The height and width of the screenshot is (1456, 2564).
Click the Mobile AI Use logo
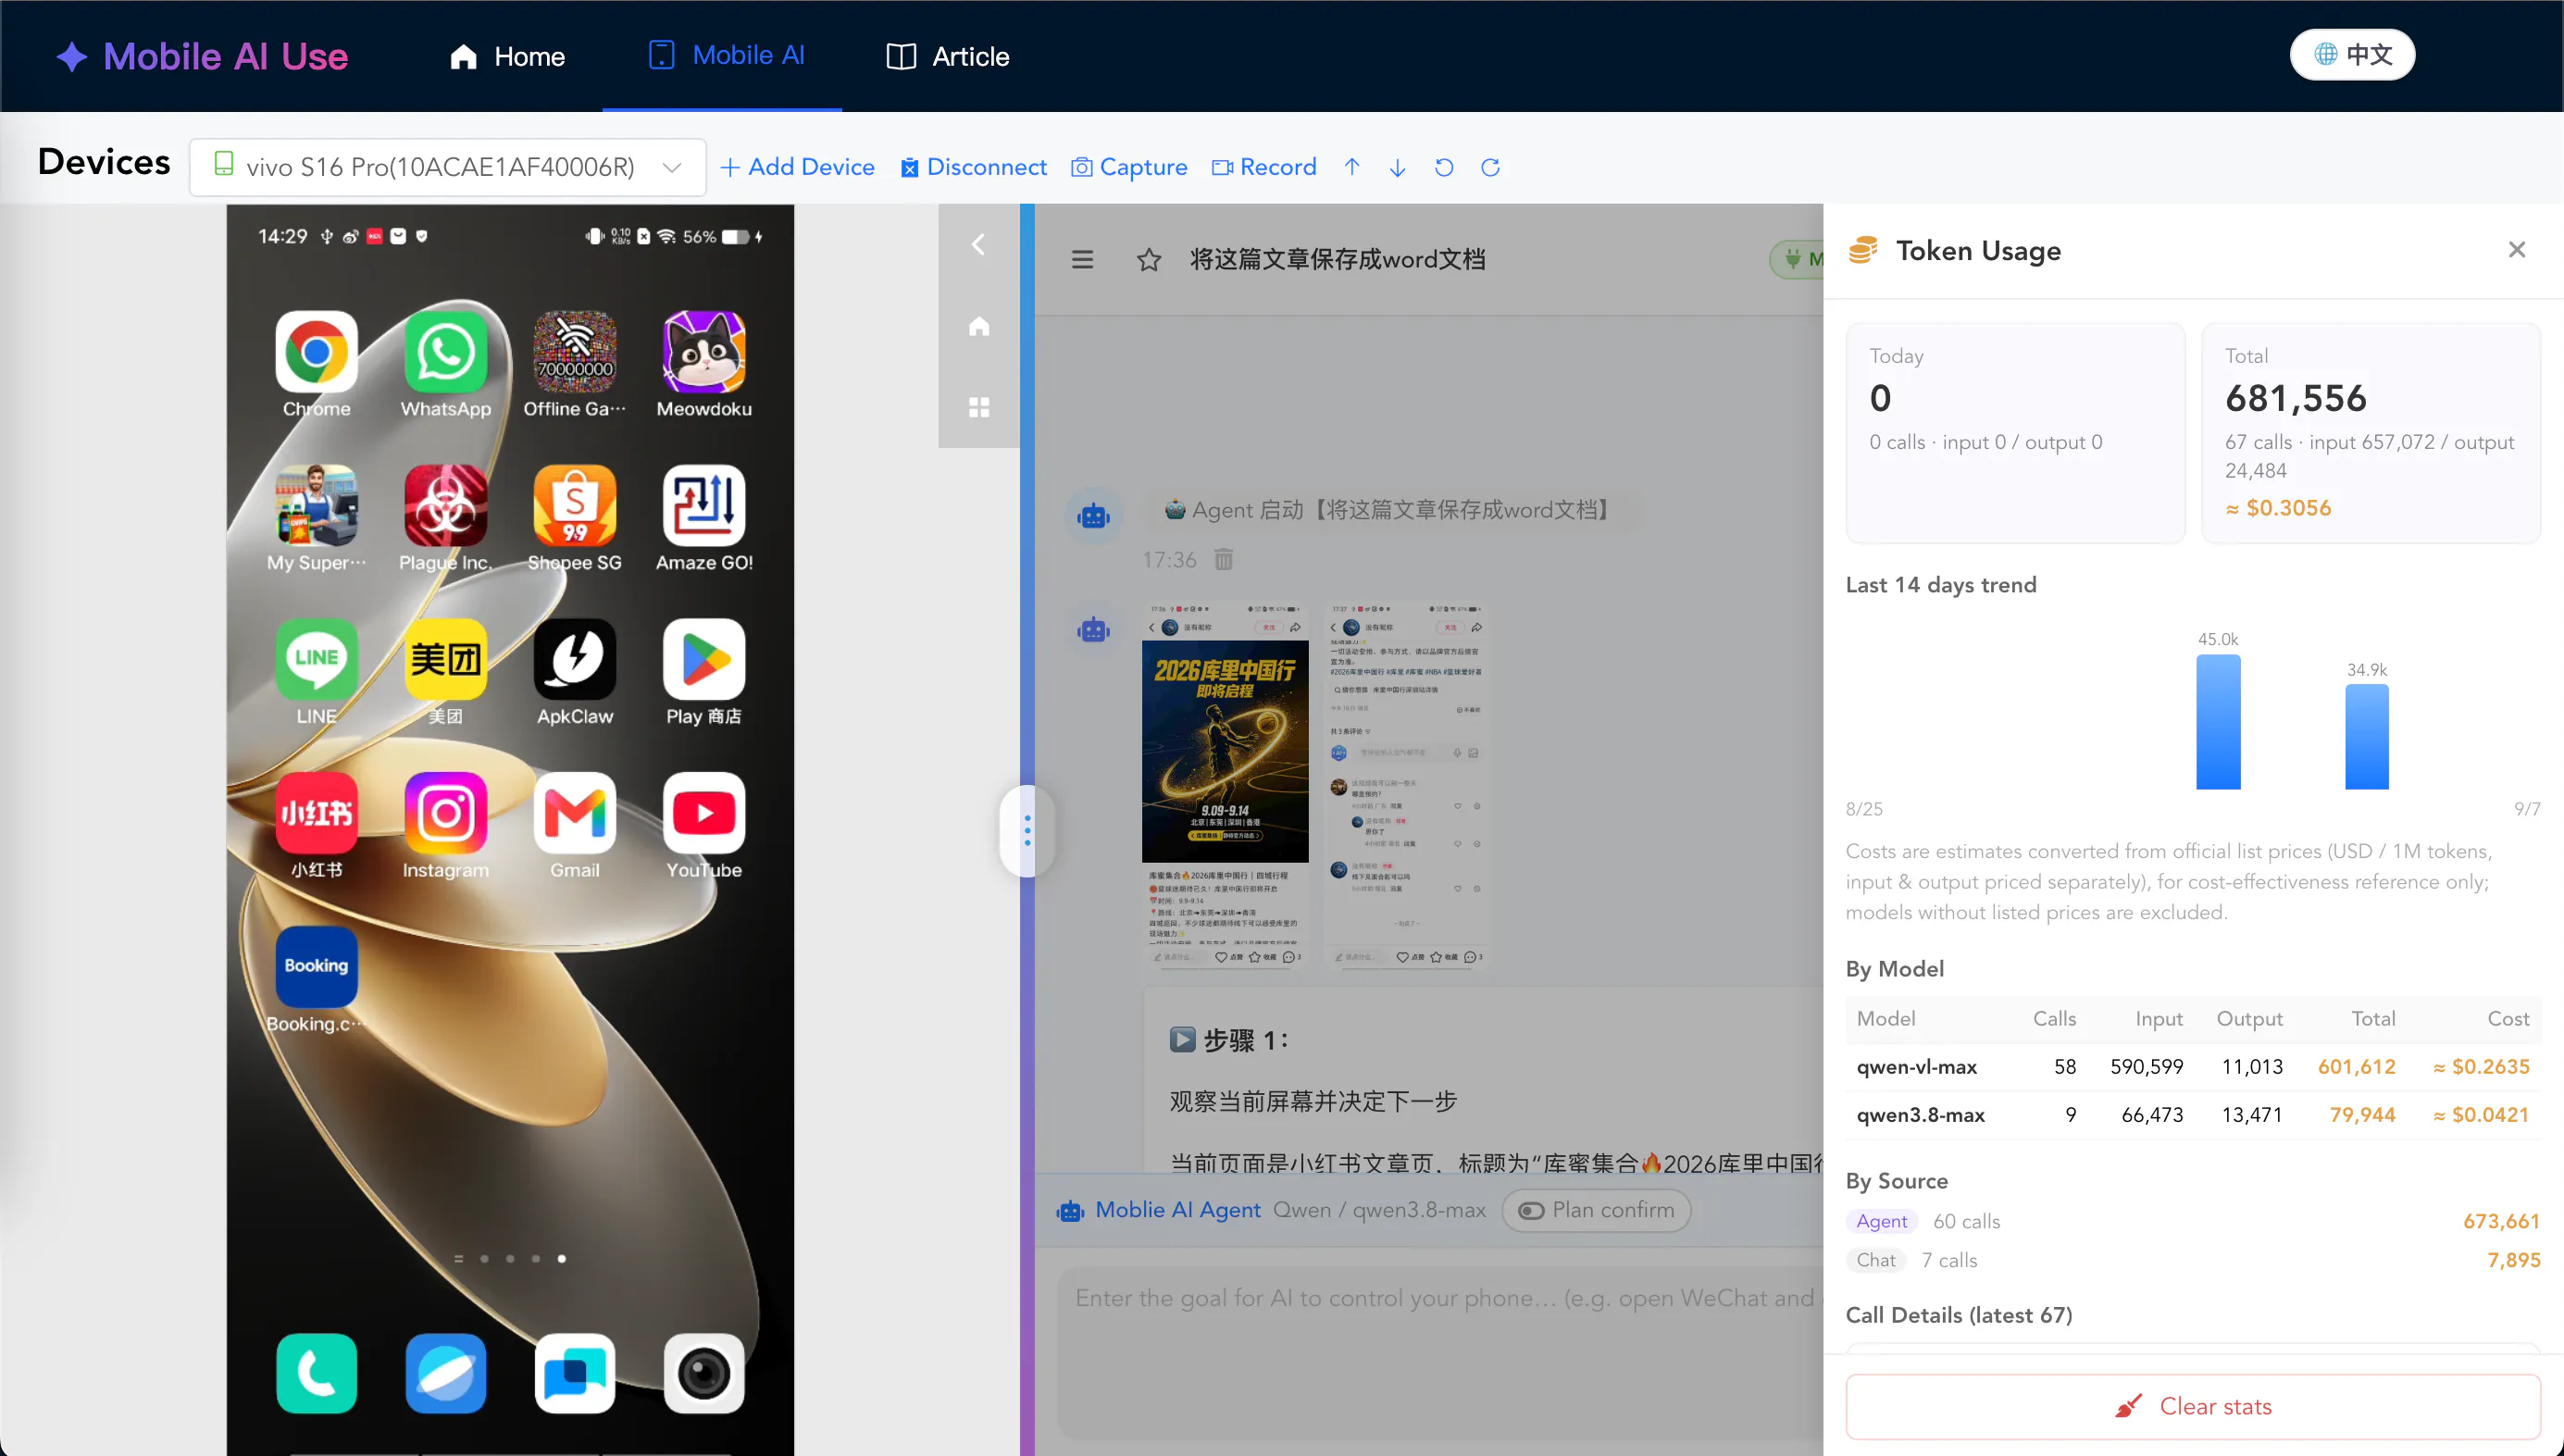pyautogui.click(x=202, y=56)
